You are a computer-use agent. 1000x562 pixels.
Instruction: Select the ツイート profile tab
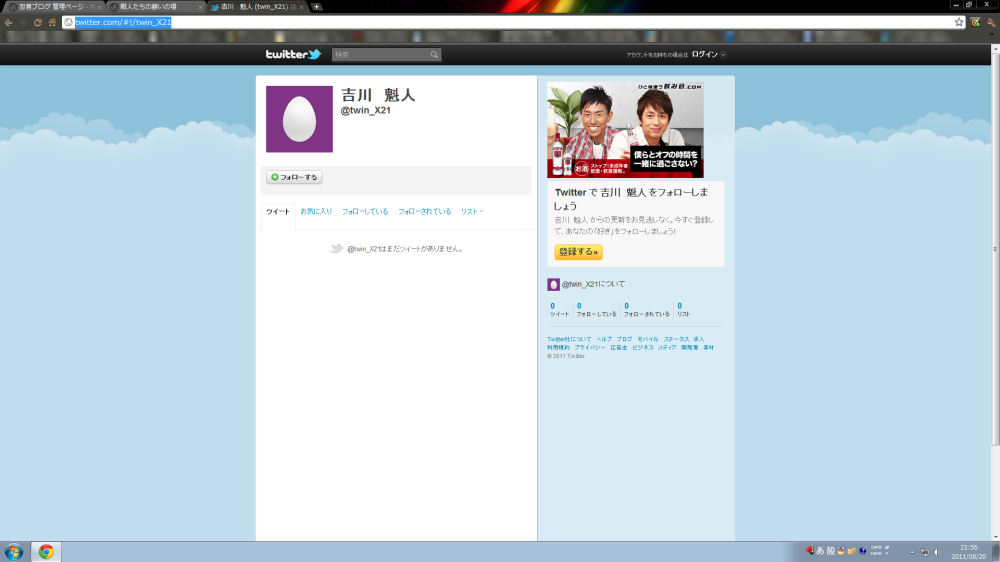tap(277, 212)
